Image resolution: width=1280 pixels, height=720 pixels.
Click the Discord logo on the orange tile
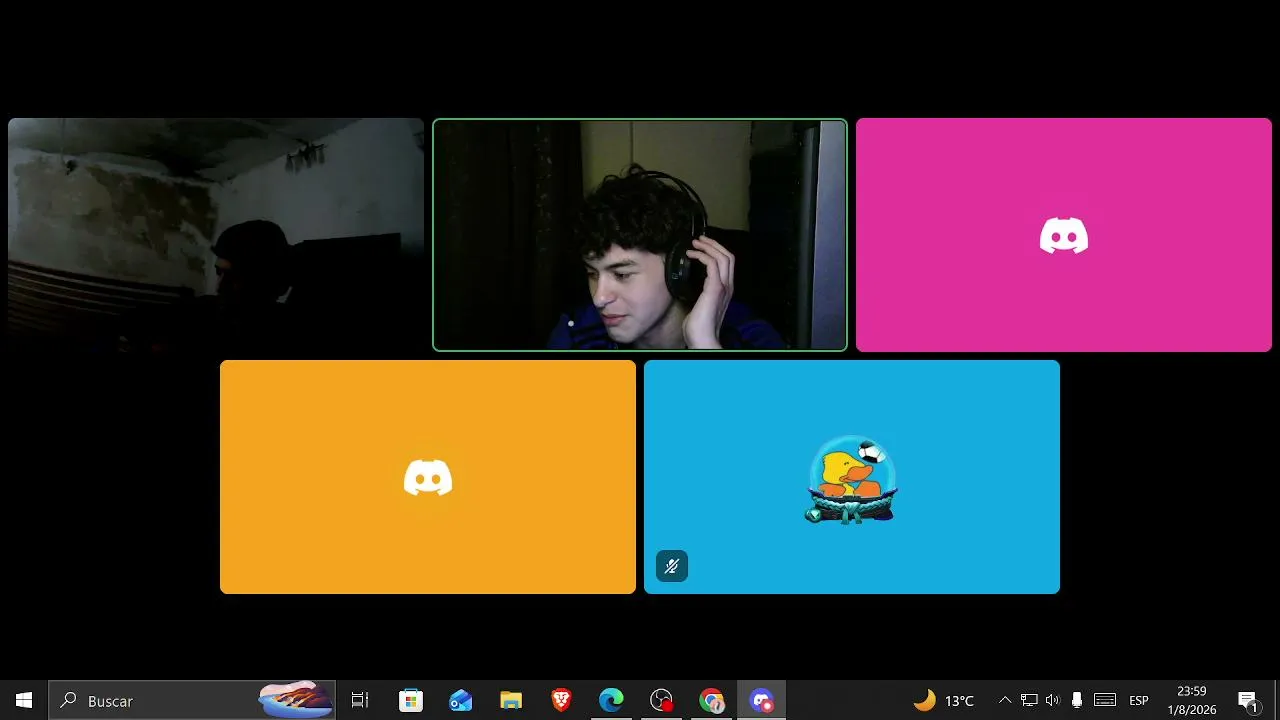(428, 478)
